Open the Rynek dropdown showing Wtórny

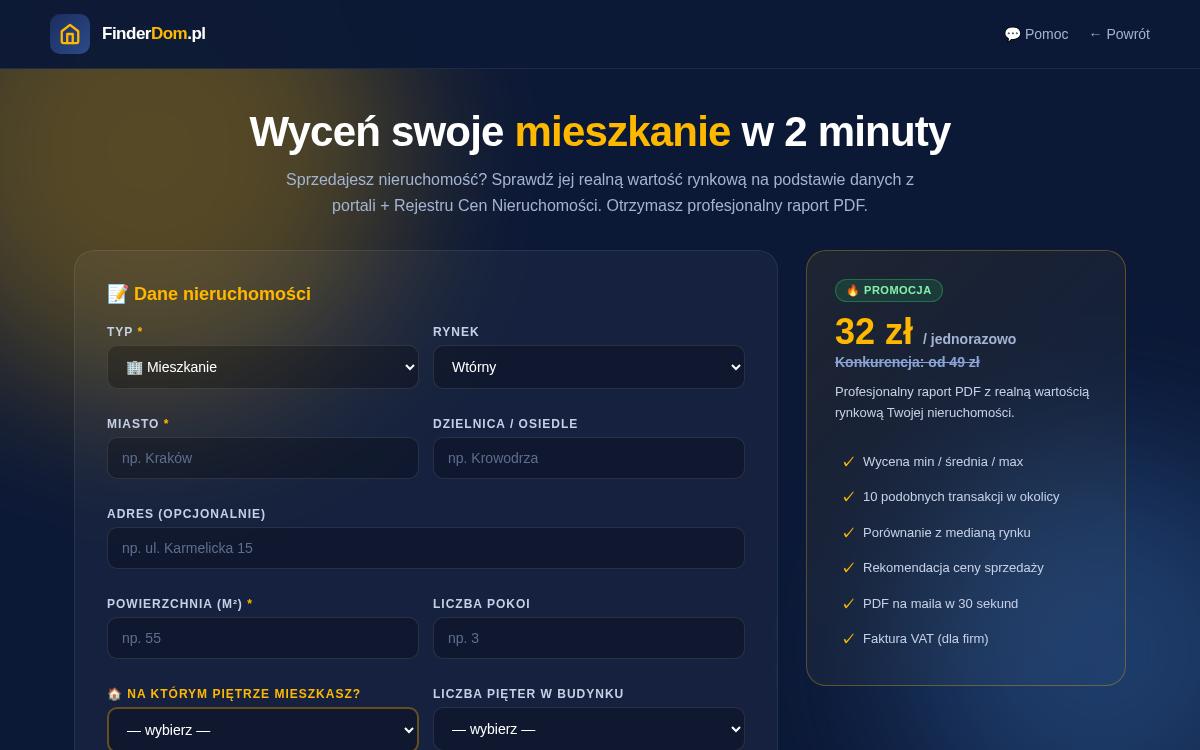(589, 367)
